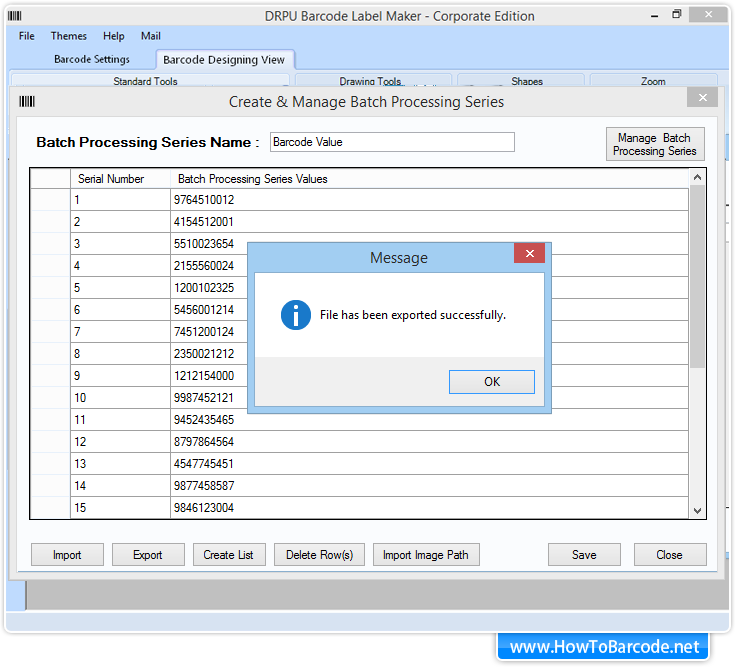The width and height of the screenshot is (735, 667).
Task: Select row with value 9846123004
Action: [204, 508]
